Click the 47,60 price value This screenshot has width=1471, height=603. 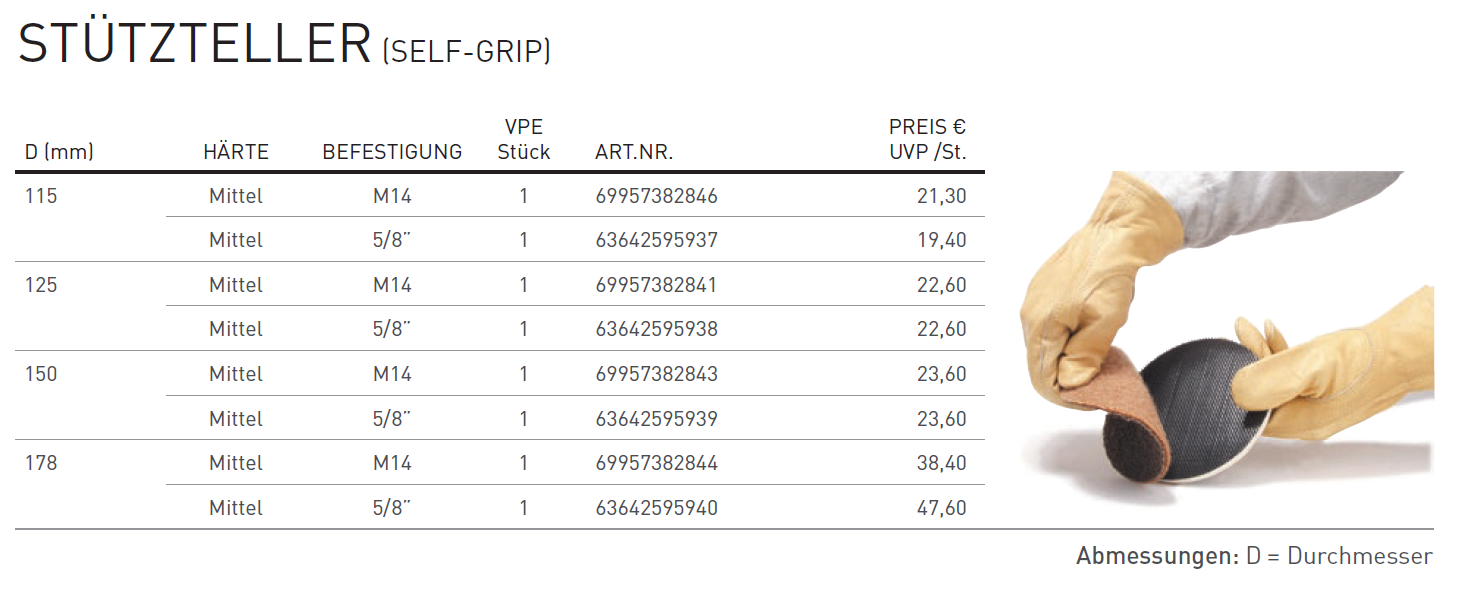pyautogui.click(x=942, y=508)
